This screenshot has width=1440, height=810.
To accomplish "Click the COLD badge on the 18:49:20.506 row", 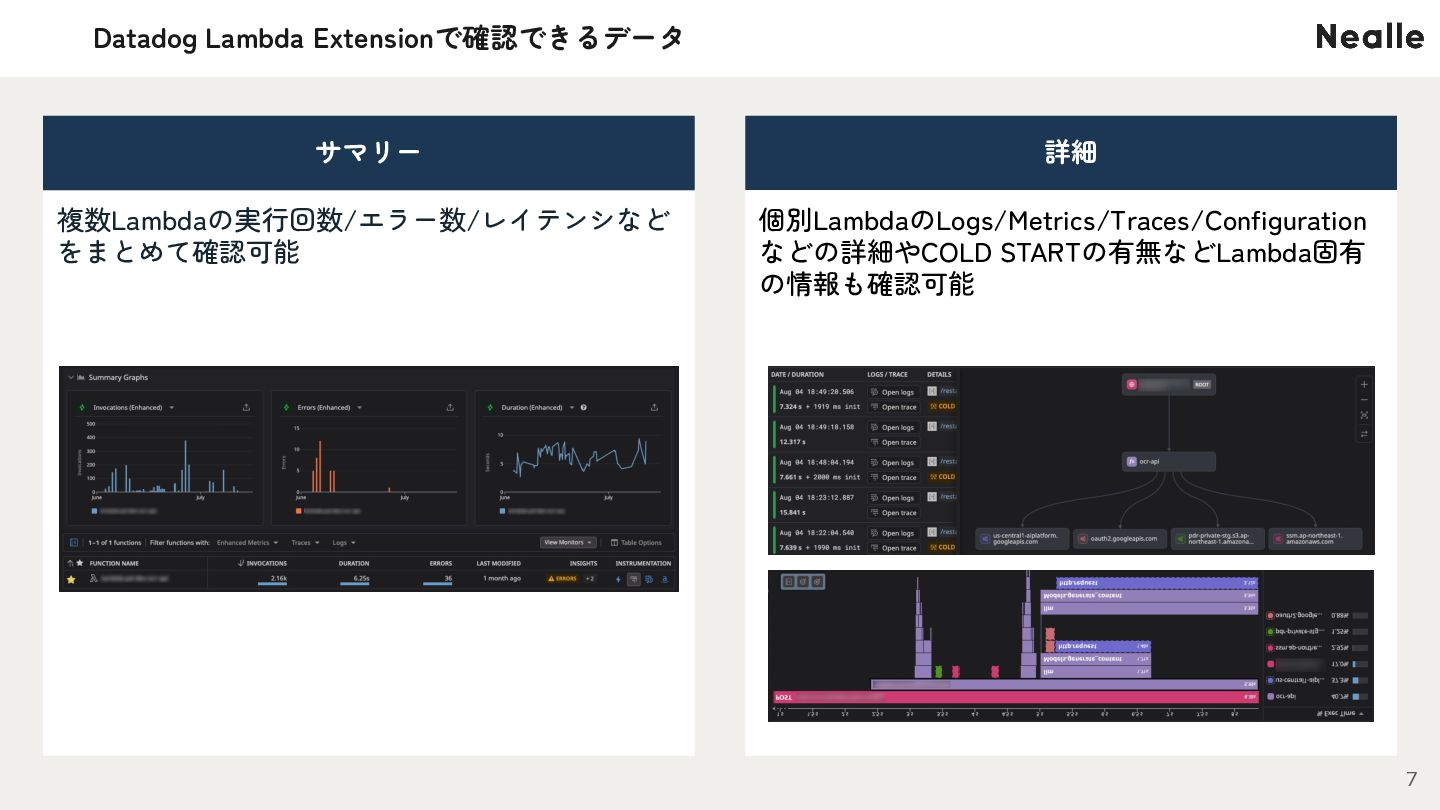I will pos(942,407).
